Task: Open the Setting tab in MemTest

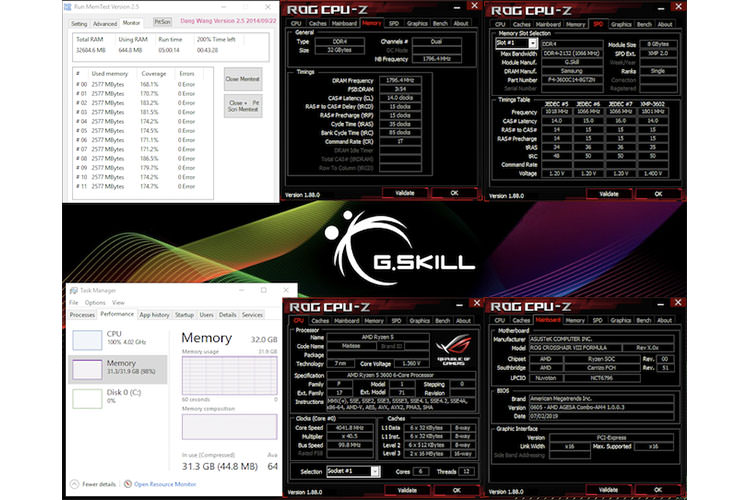Action: (79, 23)
